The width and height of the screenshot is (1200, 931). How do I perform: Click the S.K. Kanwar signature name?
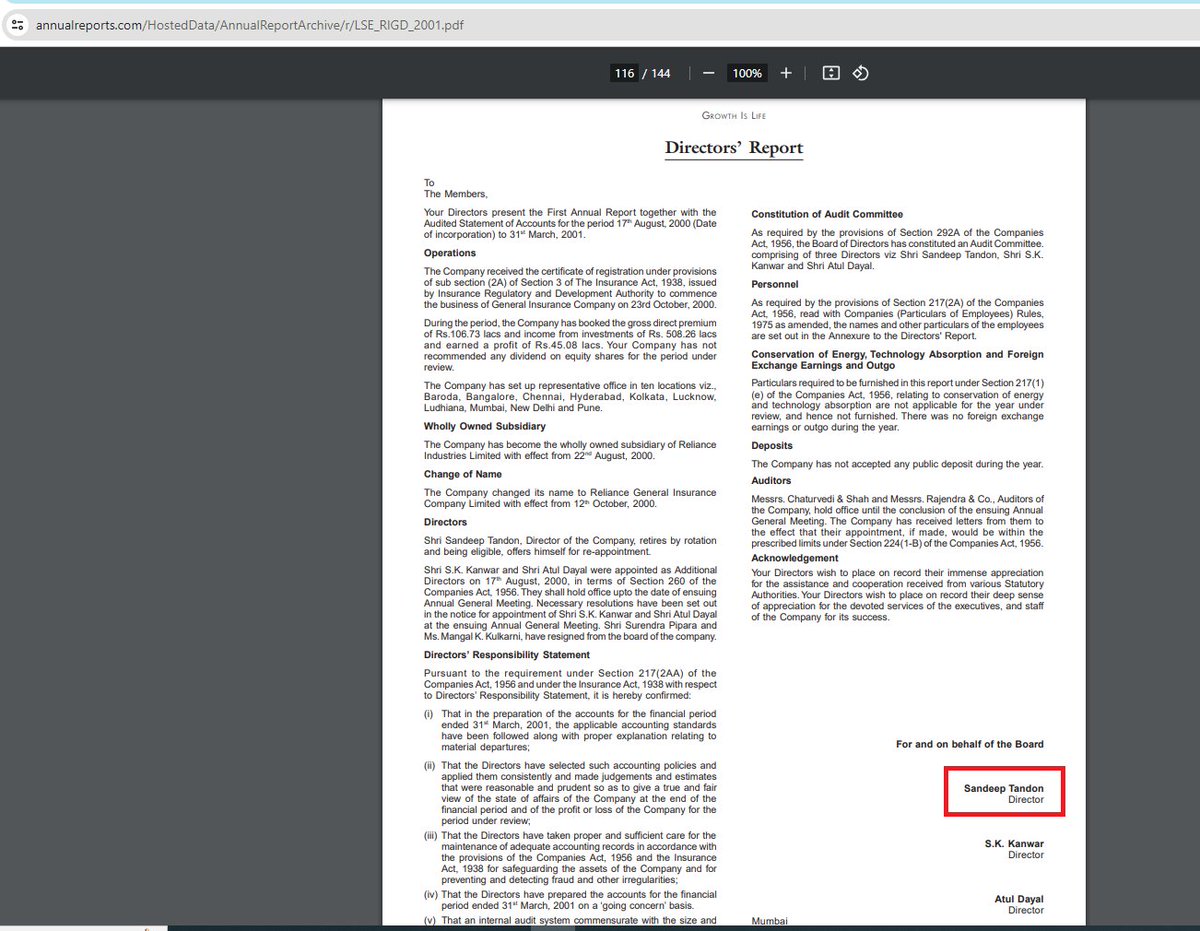coord(1014,844)
